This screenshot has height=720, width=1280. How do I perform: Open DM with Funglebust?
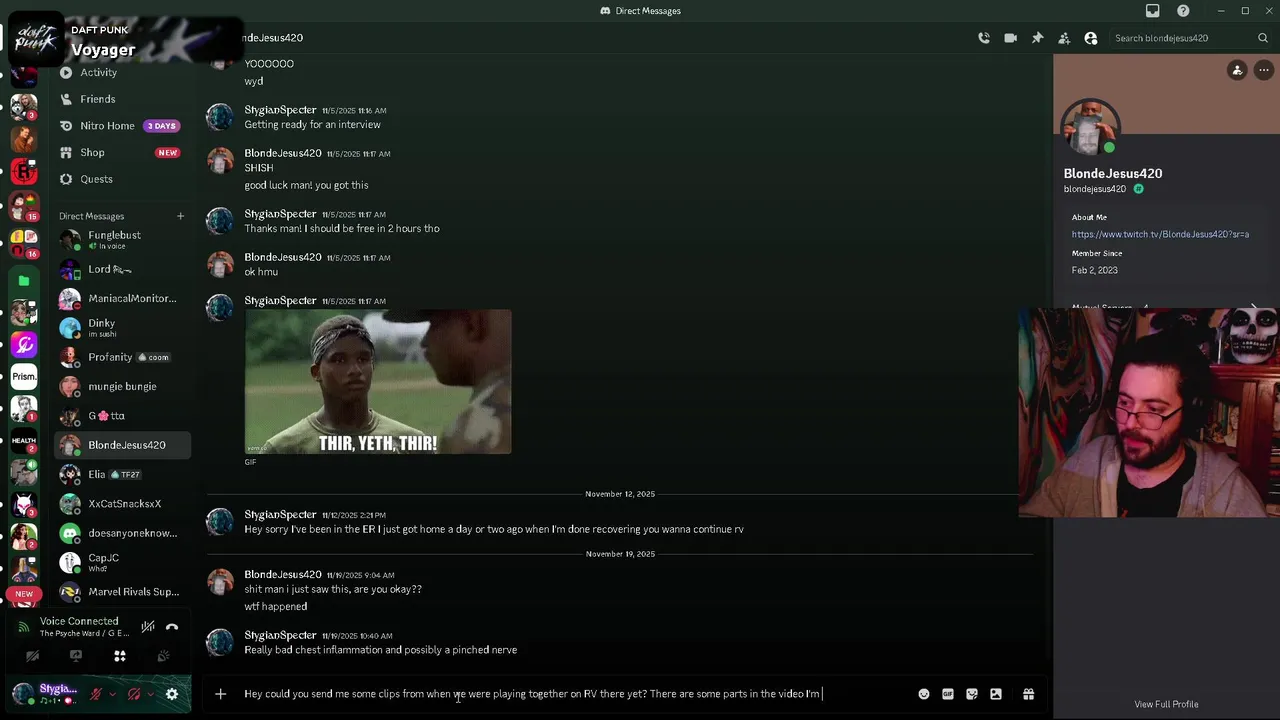pyautogui.click(x=122, y=240)
